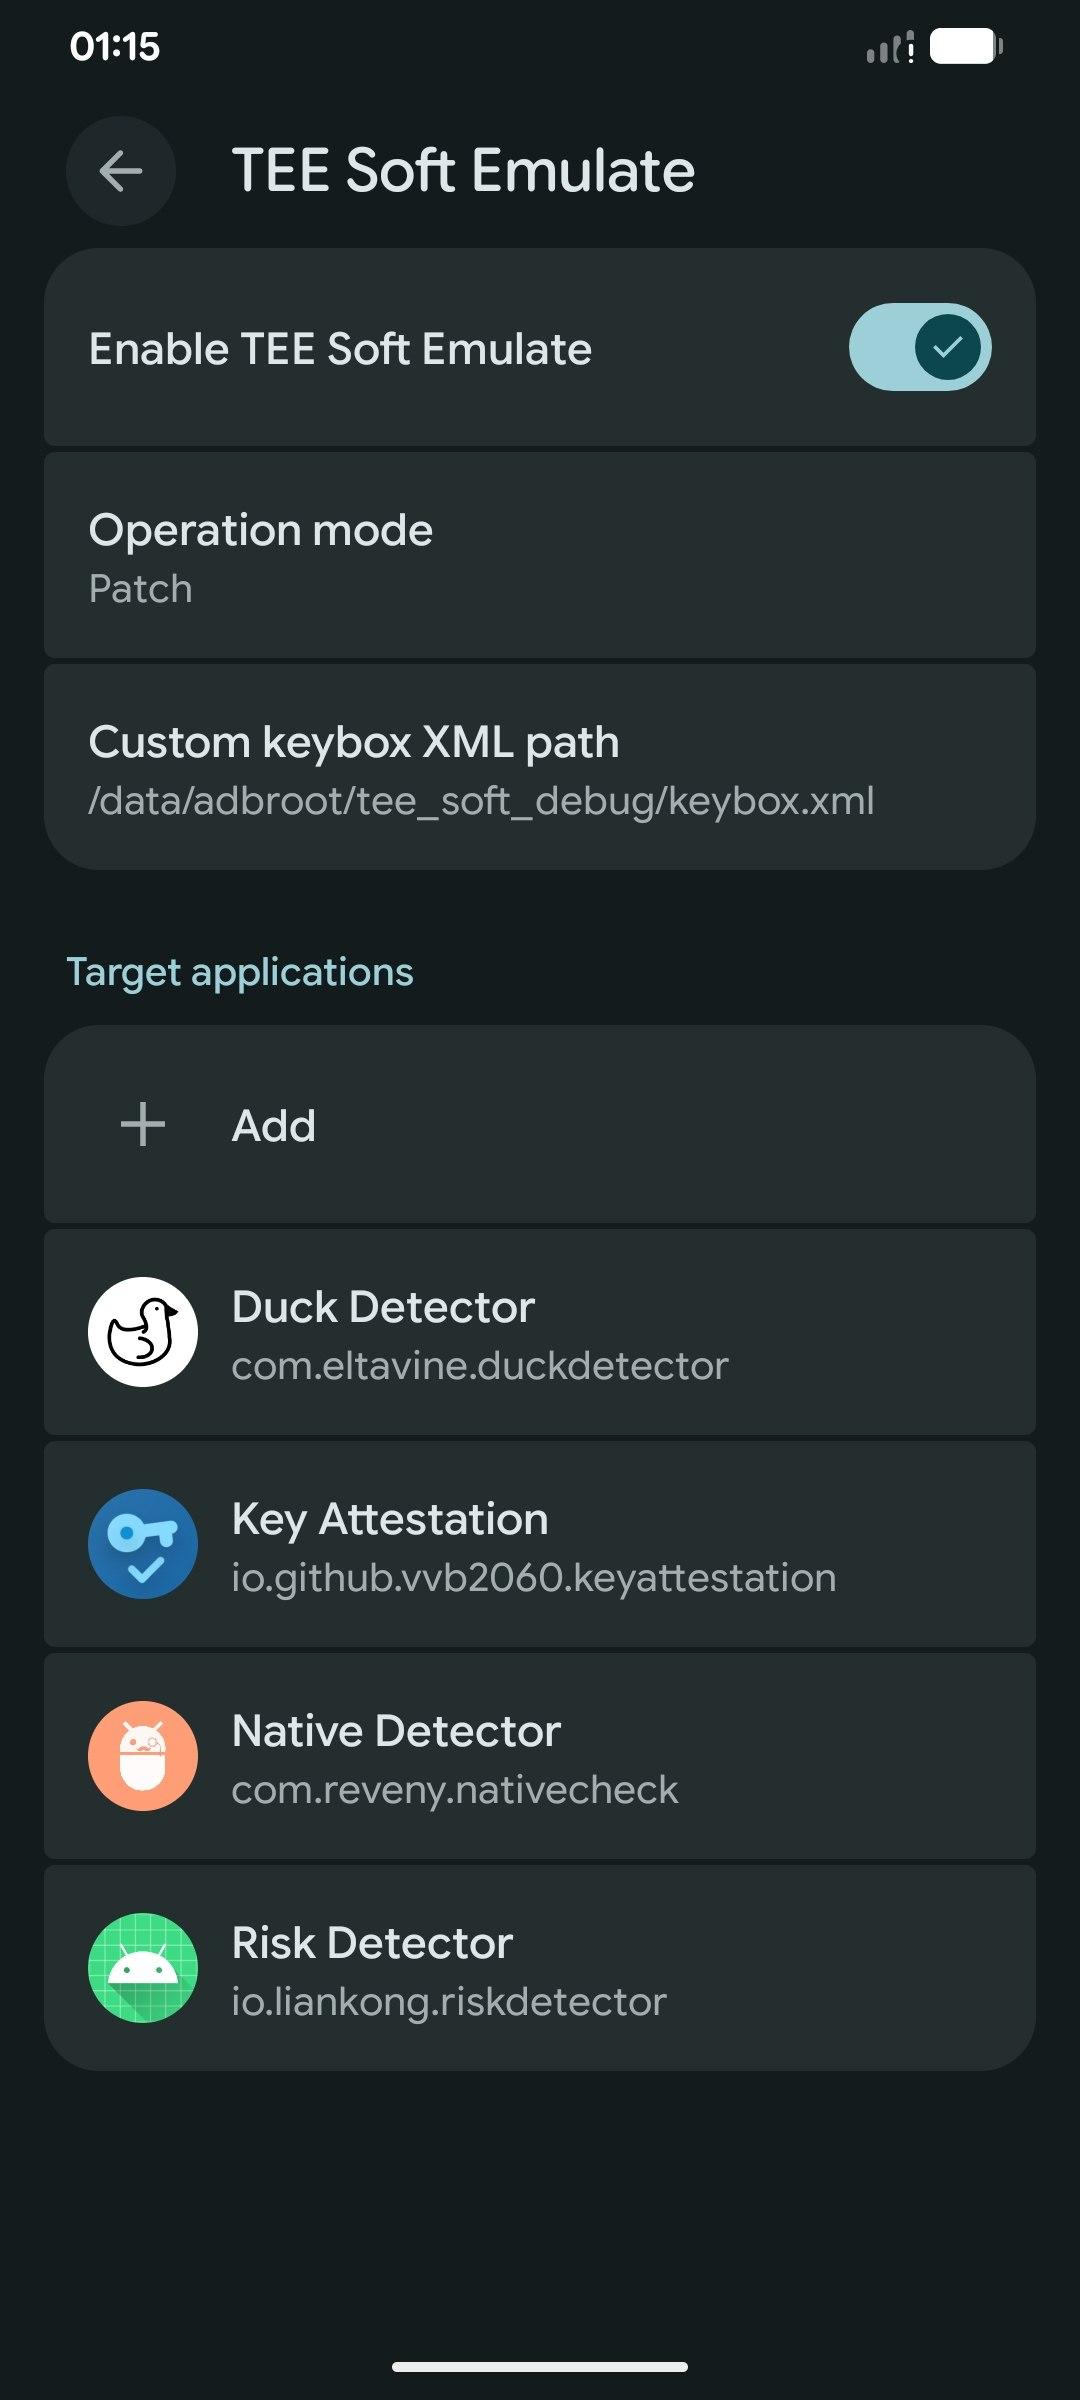Disable the TEE Soft Emulate switch

[920, 347]
